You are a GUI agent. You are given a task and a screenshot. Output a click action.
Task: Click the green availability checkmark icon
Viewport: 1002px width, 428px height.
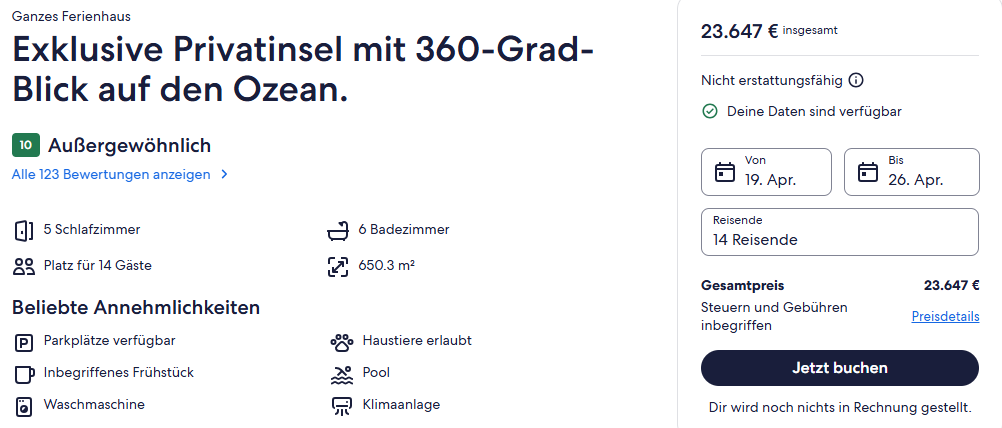point(709,112)
